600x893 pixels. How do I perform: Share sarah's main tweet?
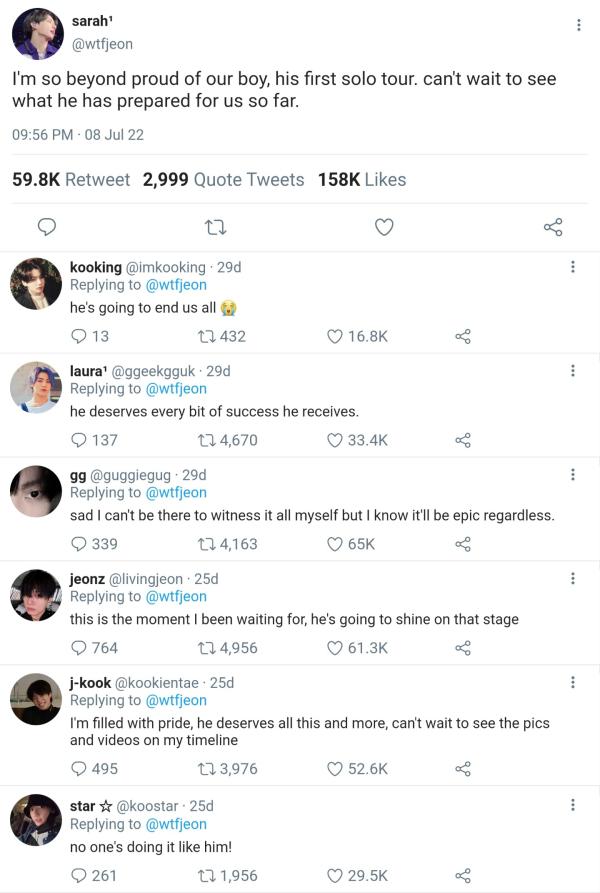tap(553, 228)
